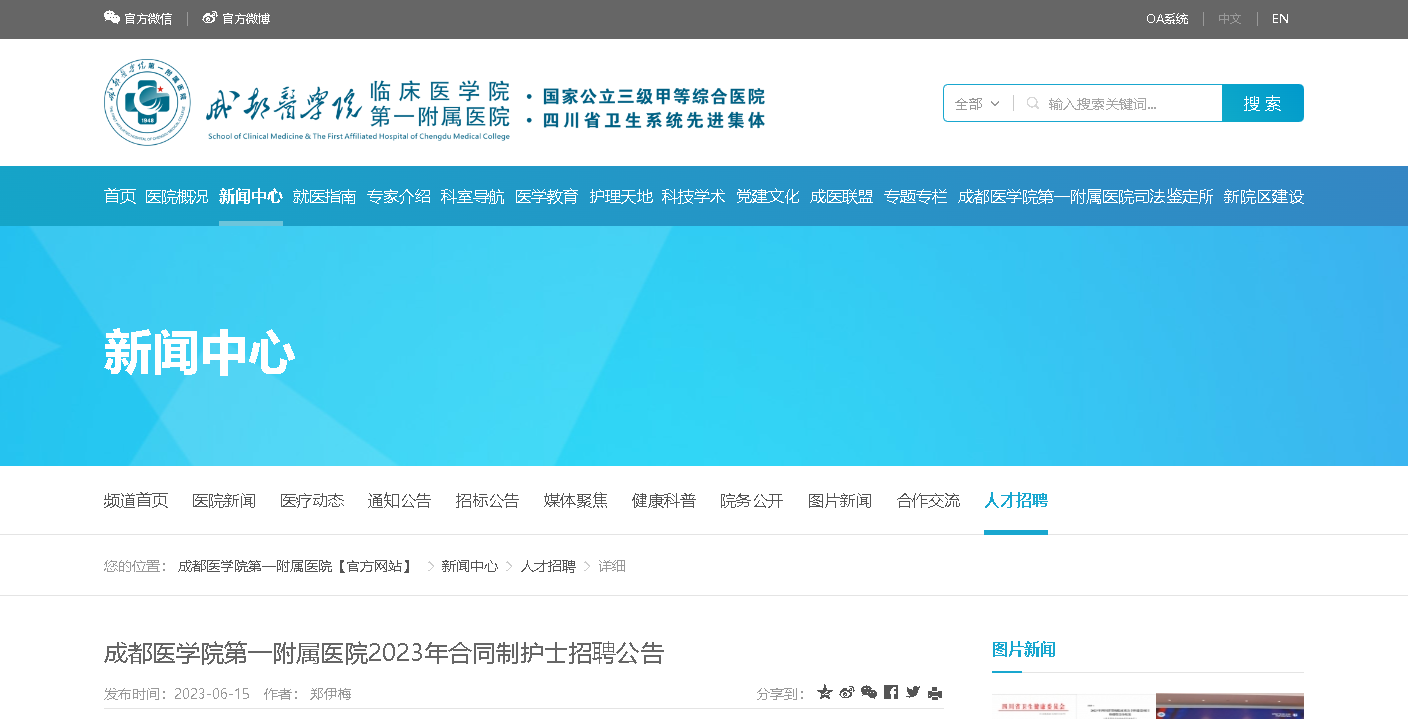Share article via WeChat icon
Screen dimensions: 1408x719
point(869,692)
